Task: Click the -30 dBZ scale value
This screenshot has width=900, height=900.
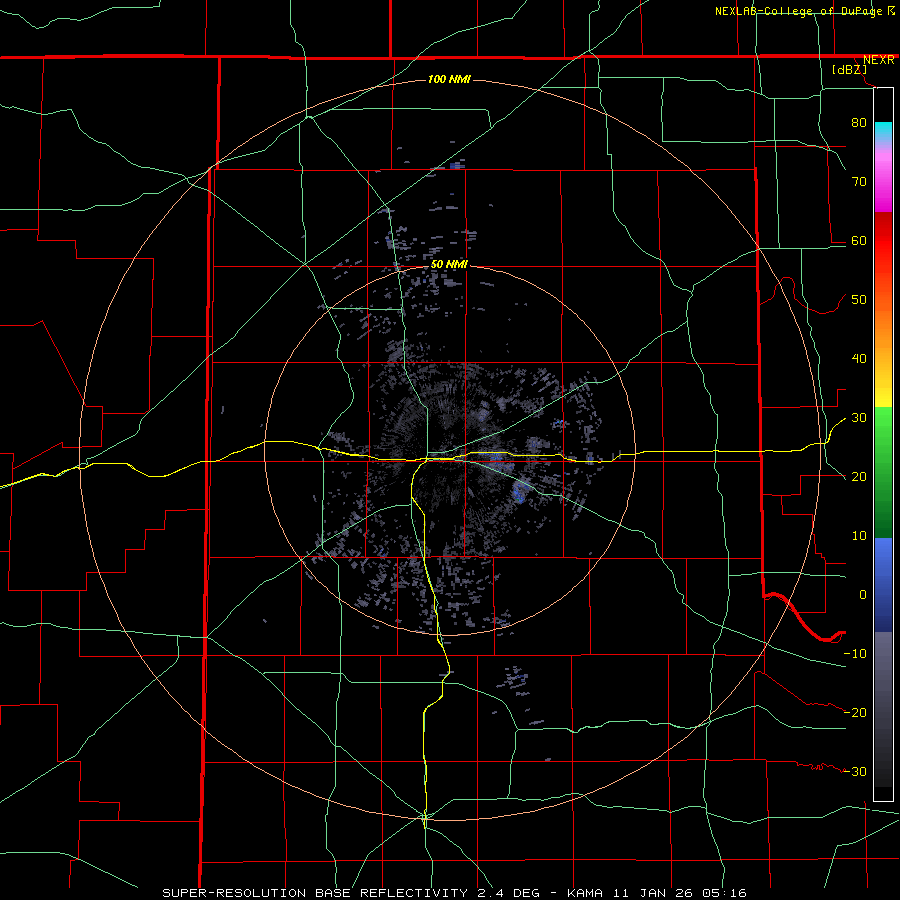Action: (x=855, y=771)
